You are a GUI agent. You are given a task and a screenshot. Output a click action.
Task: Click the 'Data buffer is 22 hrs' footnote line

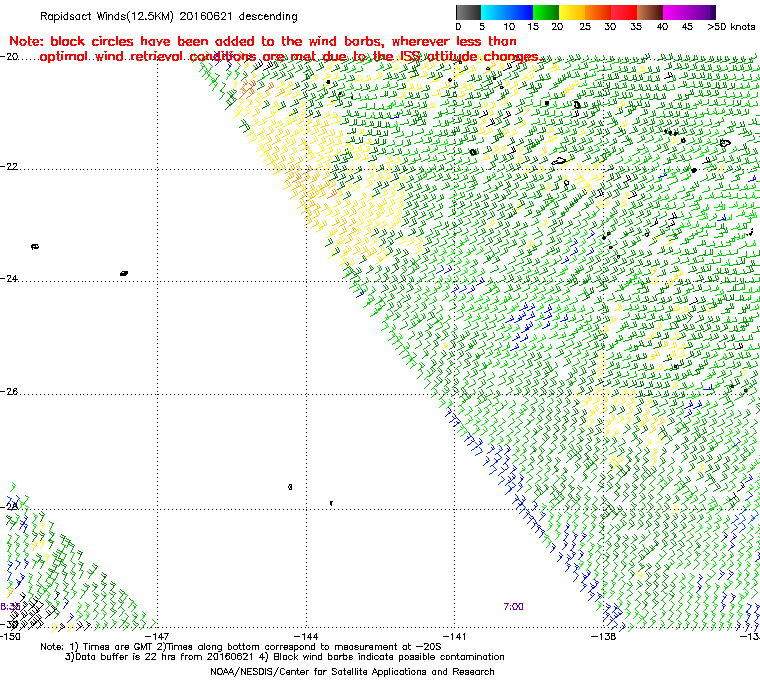pyautogui.click(x=285, y=657)
